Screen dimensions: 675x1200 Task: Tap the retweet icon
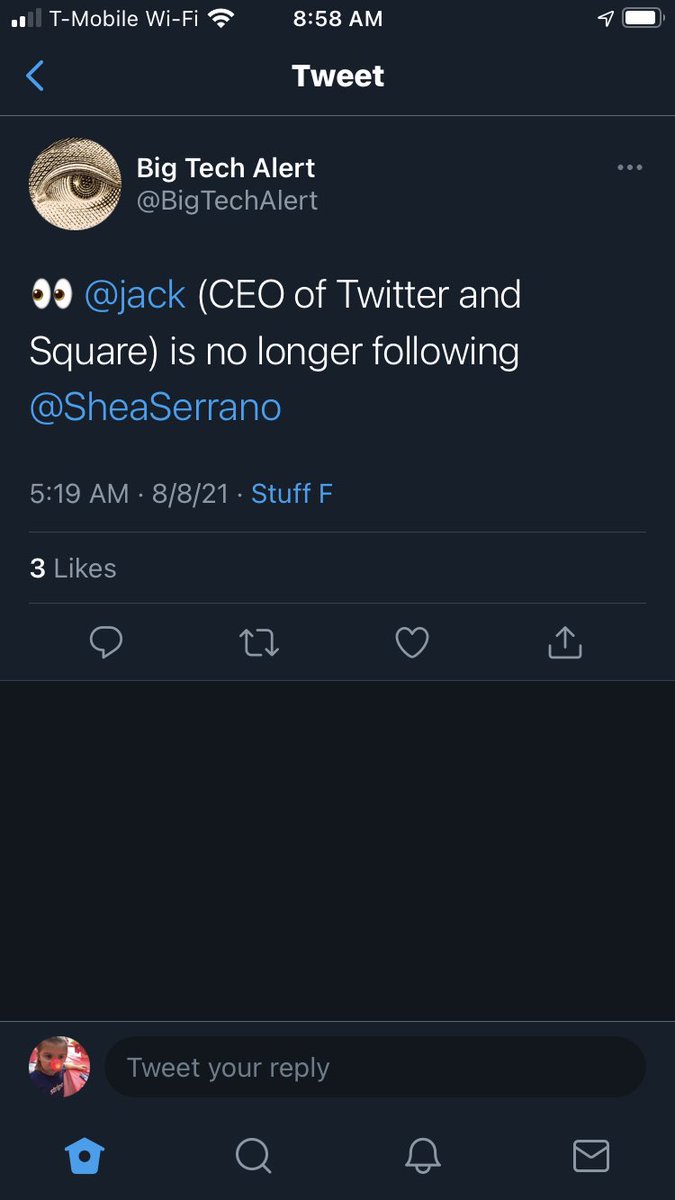click(260, 643)
